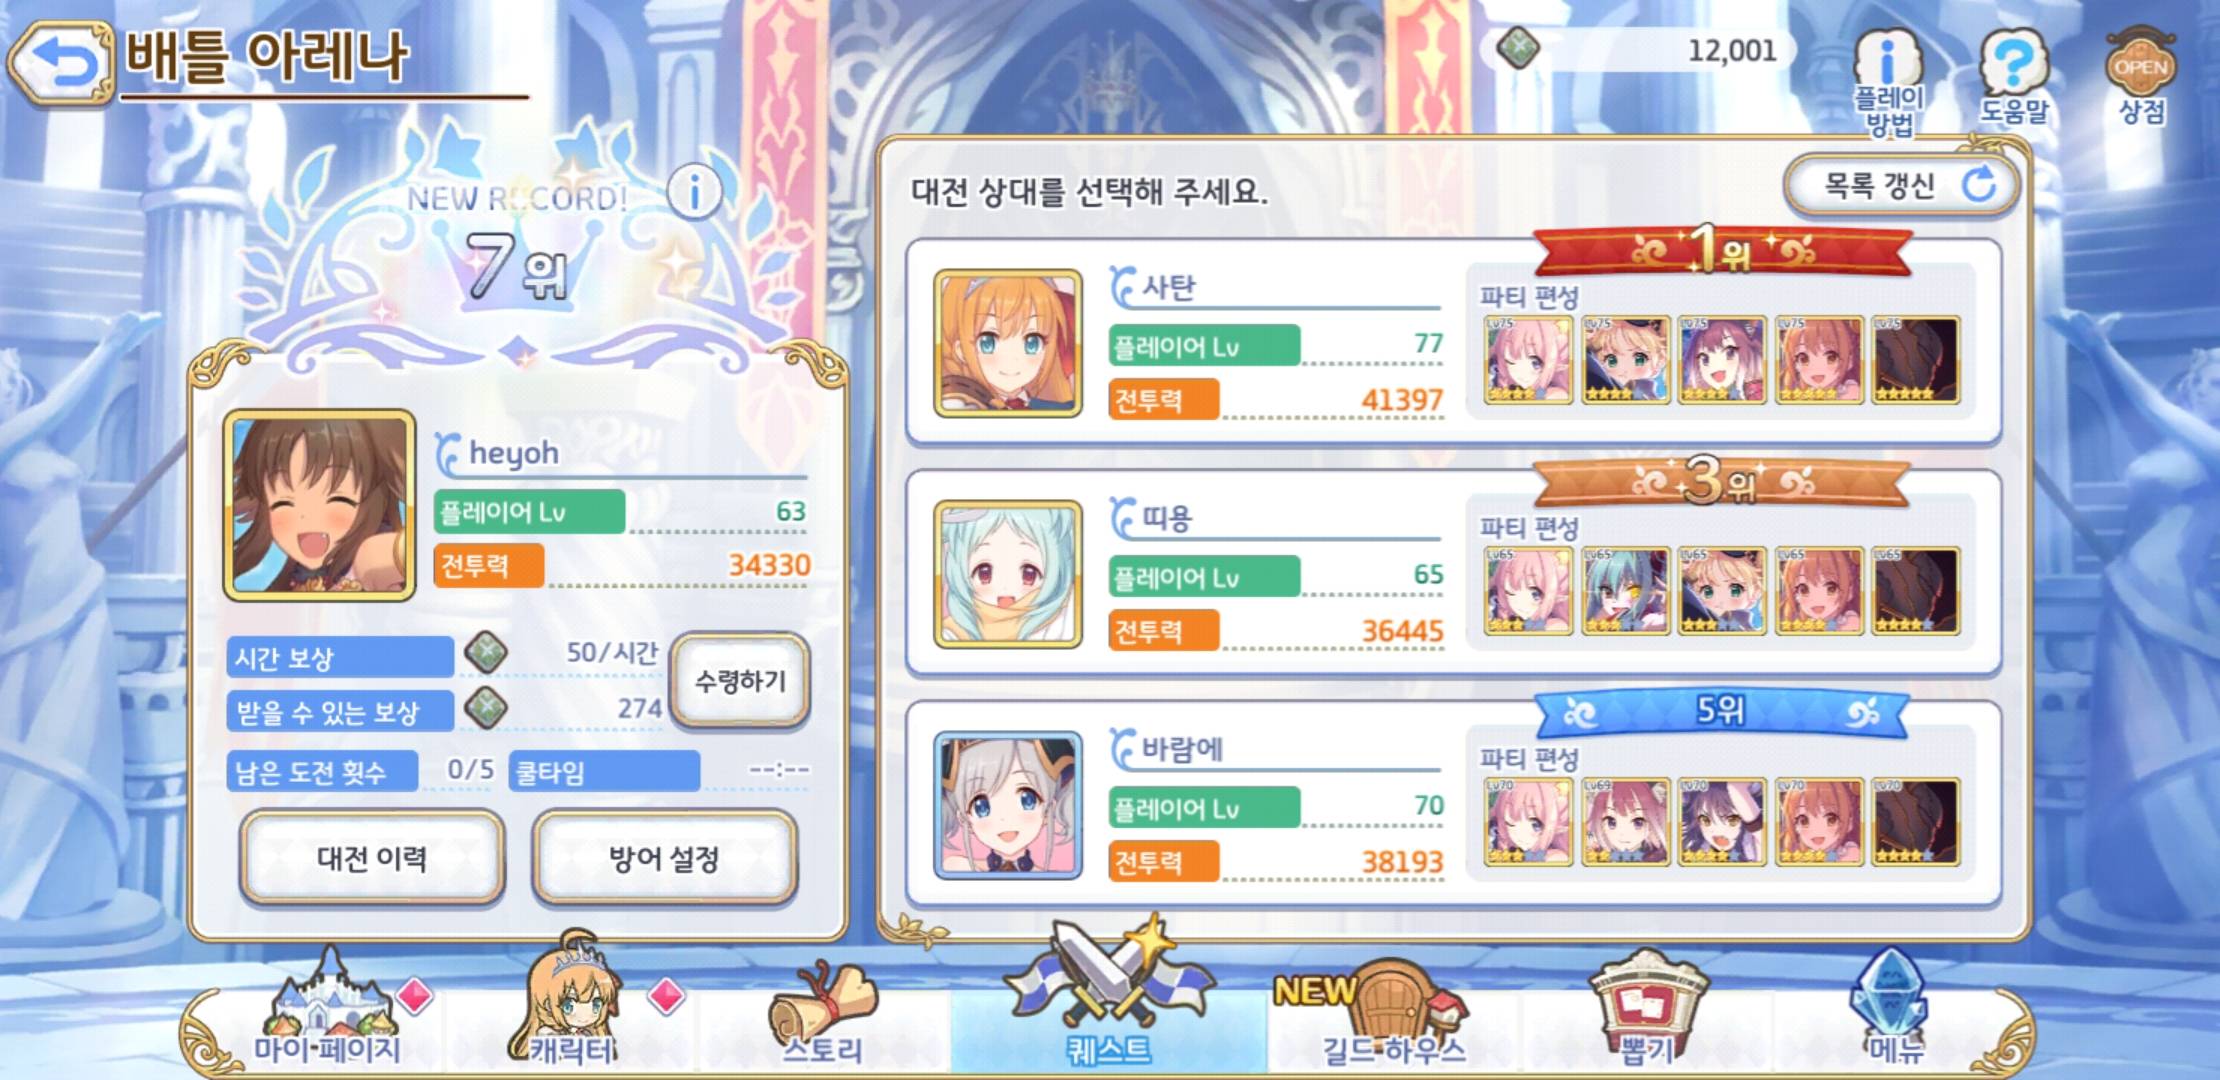Open the 상점 shop icon

[x=2141, y=78]
